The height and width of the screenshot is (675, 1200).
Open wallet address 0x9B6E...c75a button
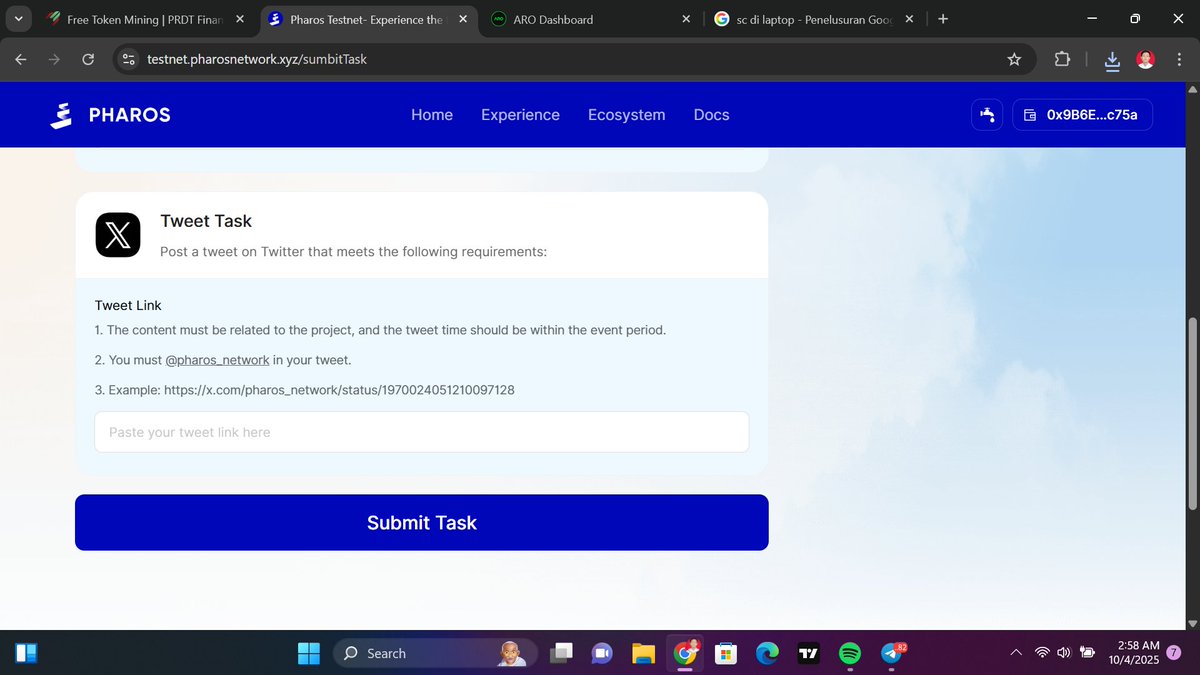tap(1083, 115)
